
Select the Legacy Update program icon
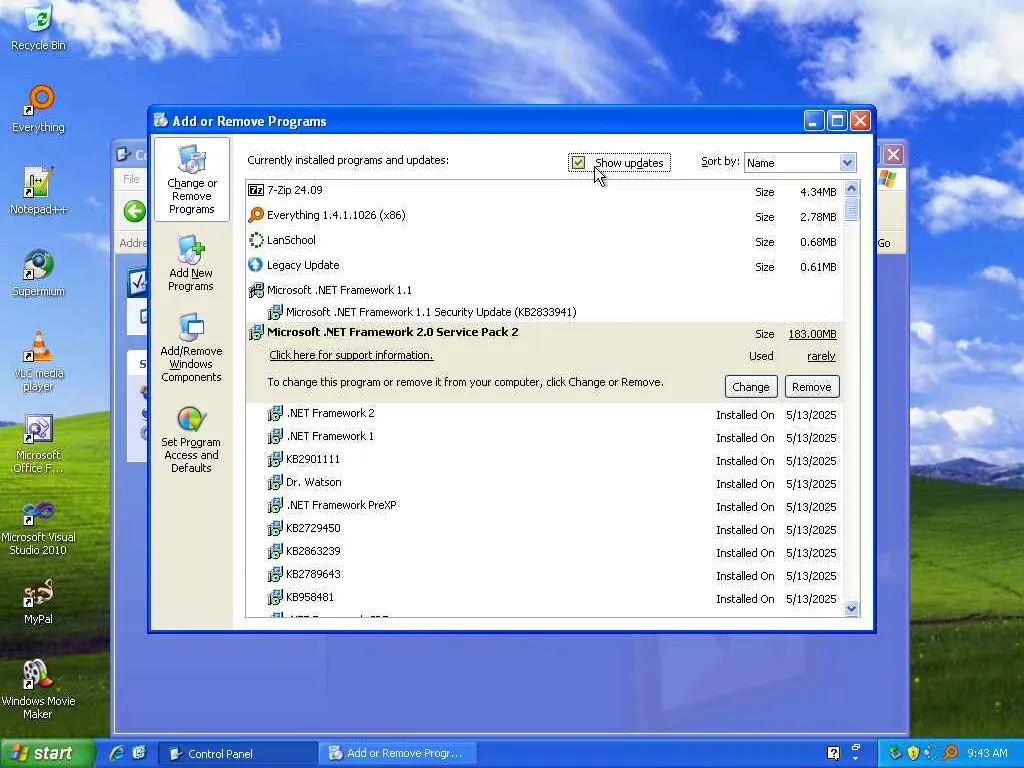(256, 265)
